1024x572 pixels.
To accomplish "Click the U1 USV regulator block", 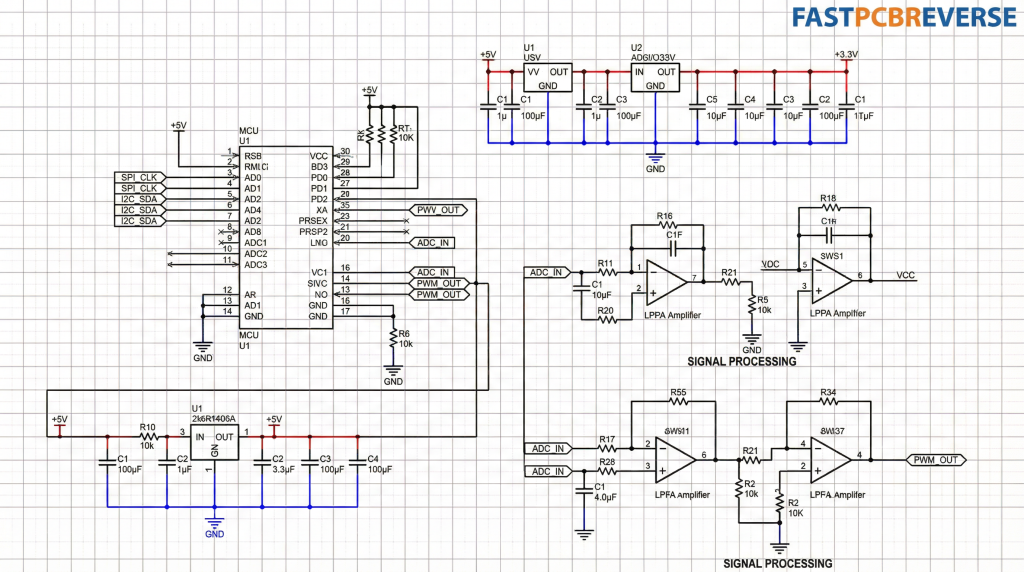I will (547, 78).
